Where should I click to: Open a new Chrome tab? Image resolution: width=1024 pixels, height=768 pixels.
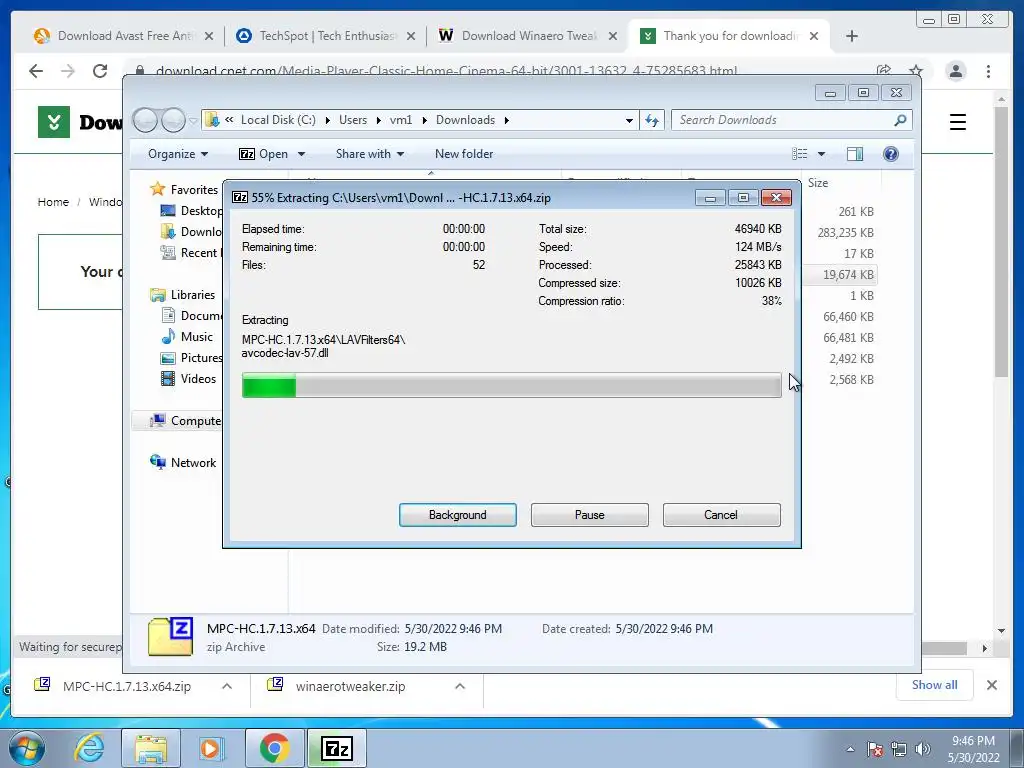click(852, 36)
